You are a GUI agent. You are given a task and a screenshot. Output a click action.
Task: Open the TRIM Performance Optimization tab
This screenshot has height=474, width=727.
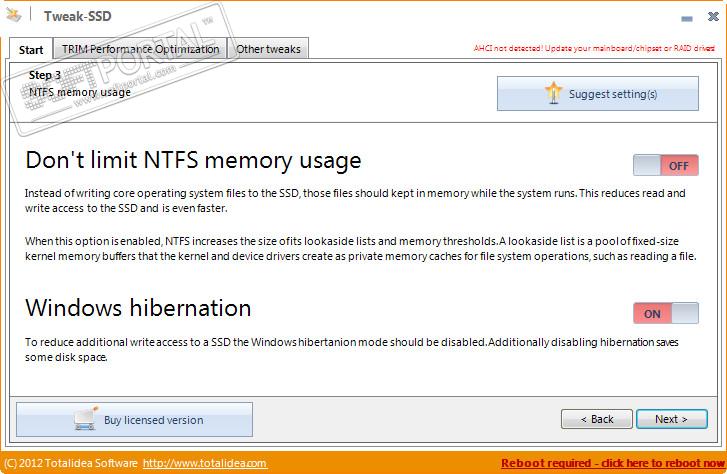coord(140,49)
